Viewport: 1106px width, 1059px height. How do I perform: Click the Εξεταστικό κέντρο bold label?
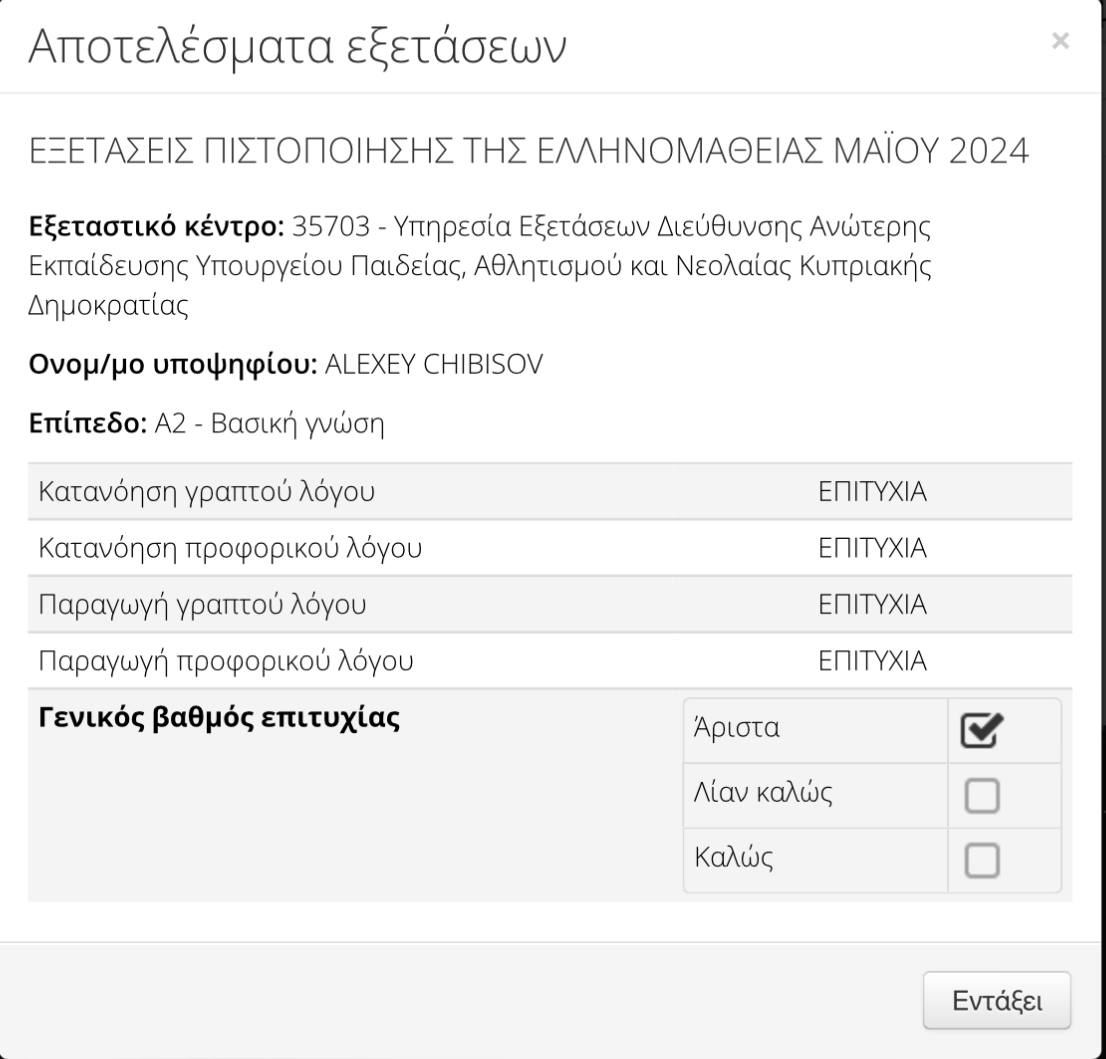point(156,226)
